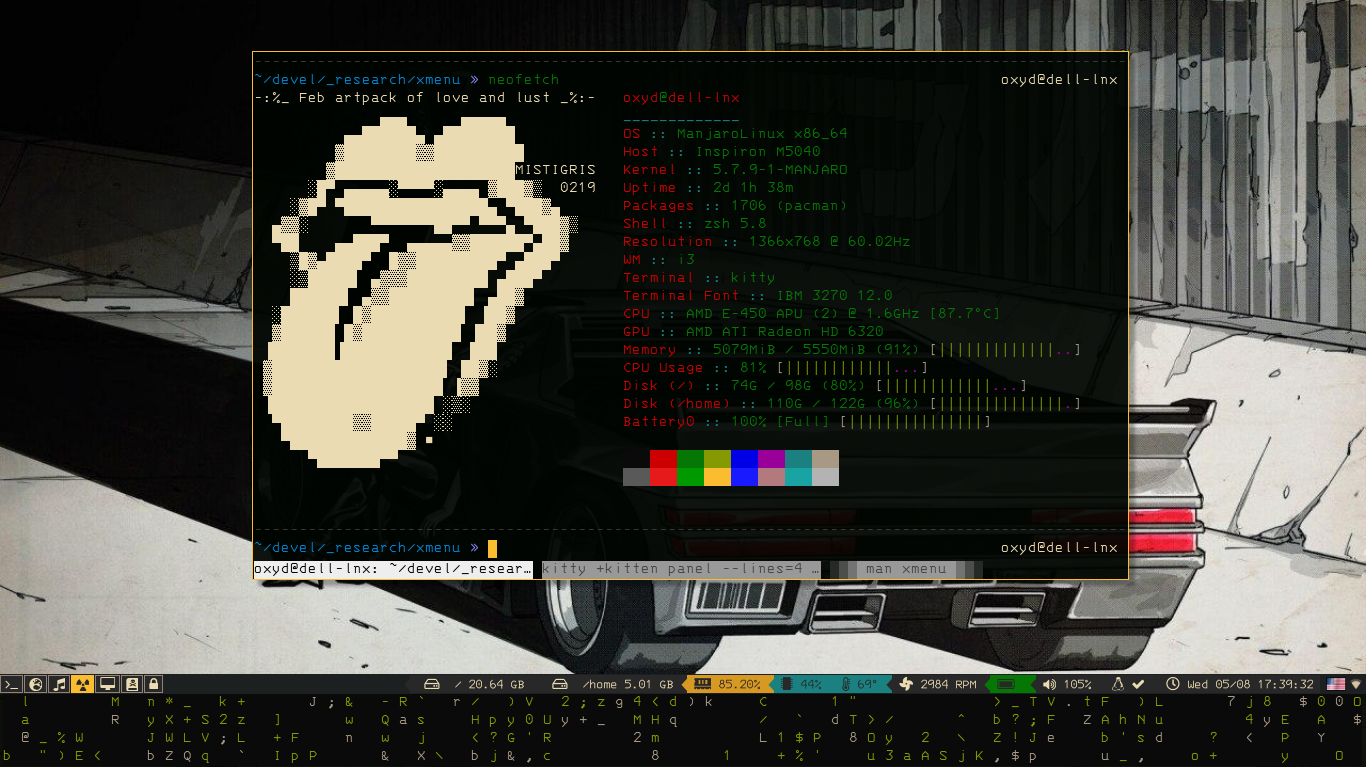Click the volume speaker icon
This screenshot has width=1366, height=767.
(1049, 685)
